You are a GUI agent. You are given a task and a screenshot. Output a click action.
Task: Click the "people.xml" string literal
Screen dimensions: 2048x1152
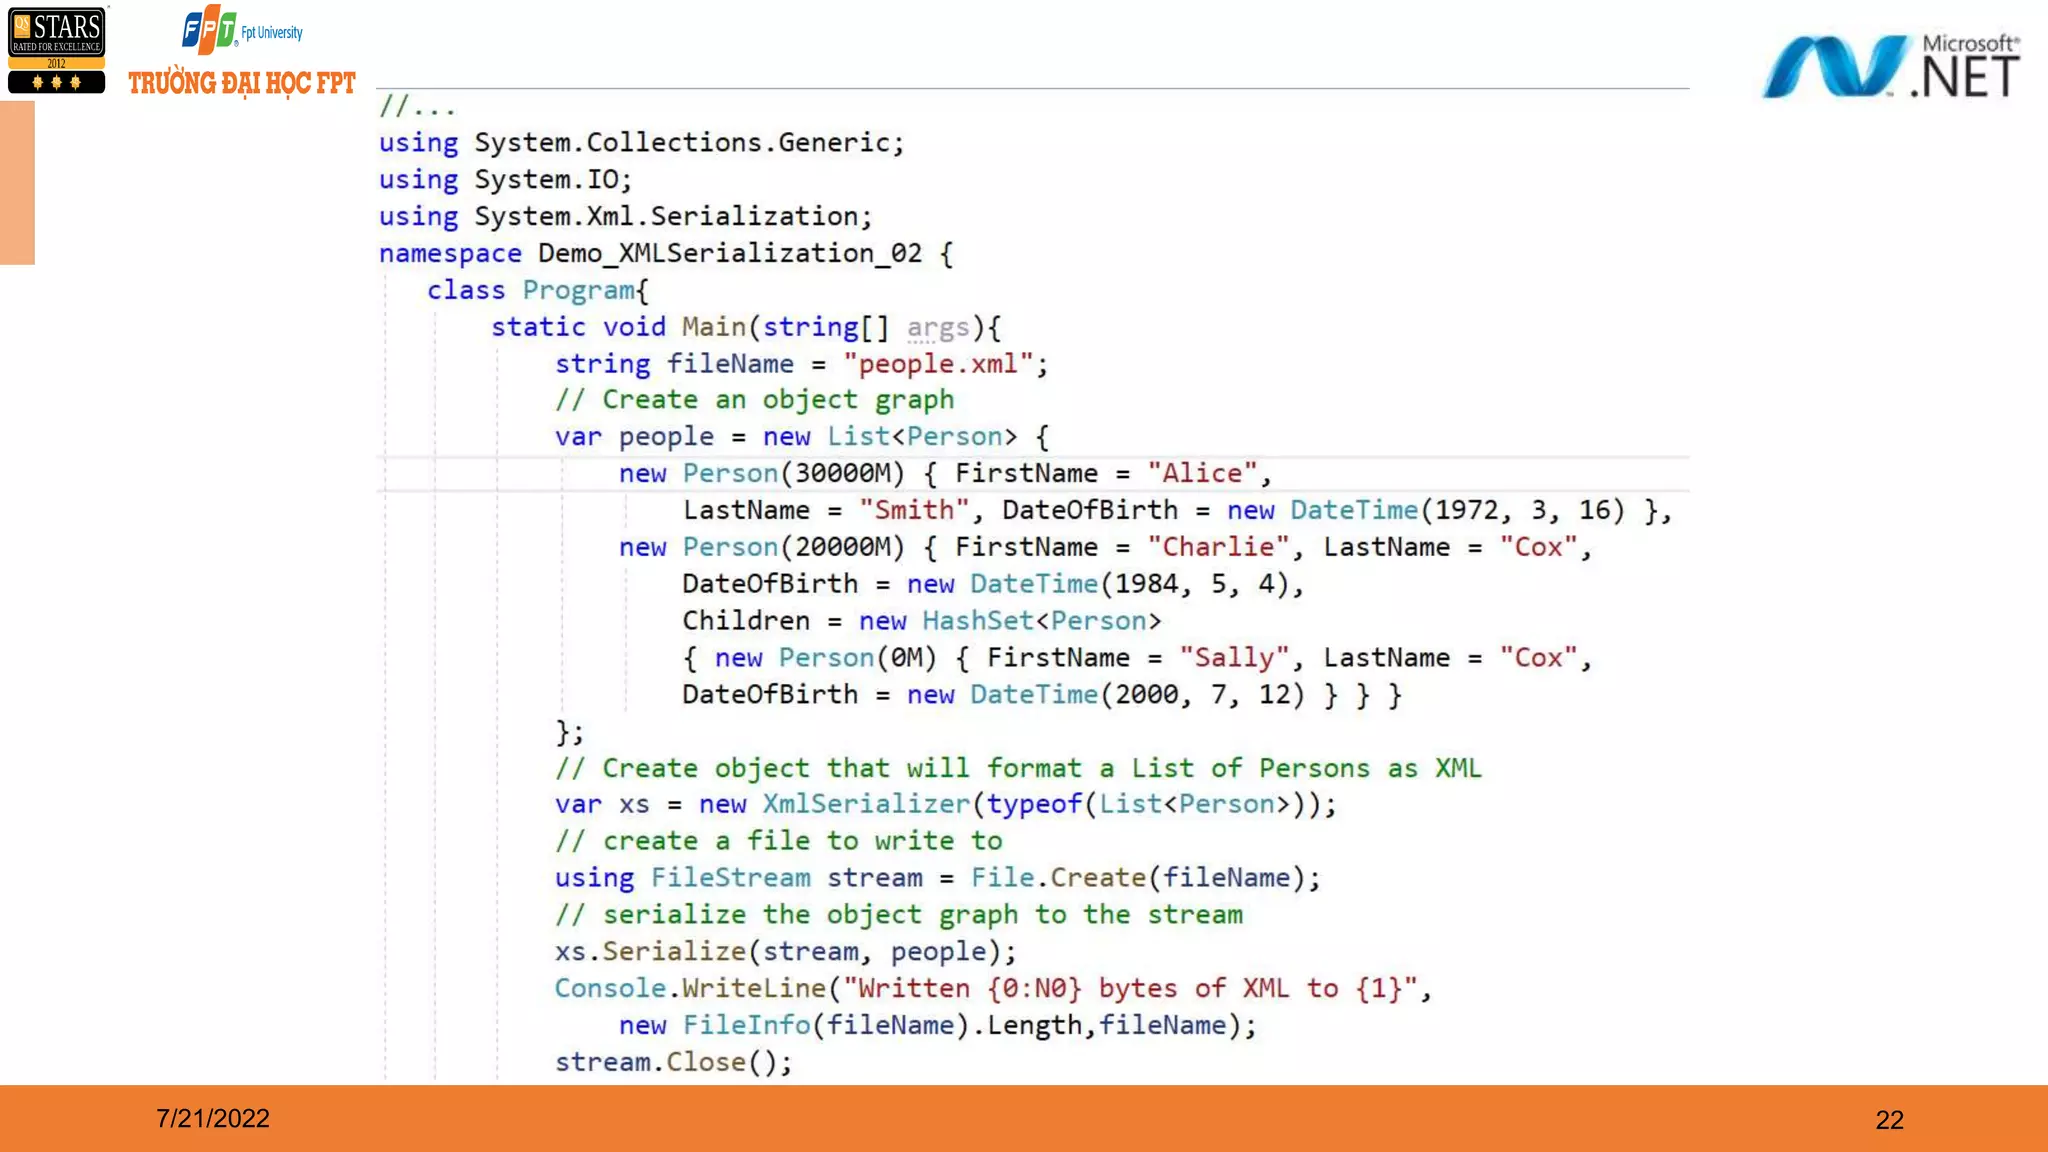click(x=938, y=364)
